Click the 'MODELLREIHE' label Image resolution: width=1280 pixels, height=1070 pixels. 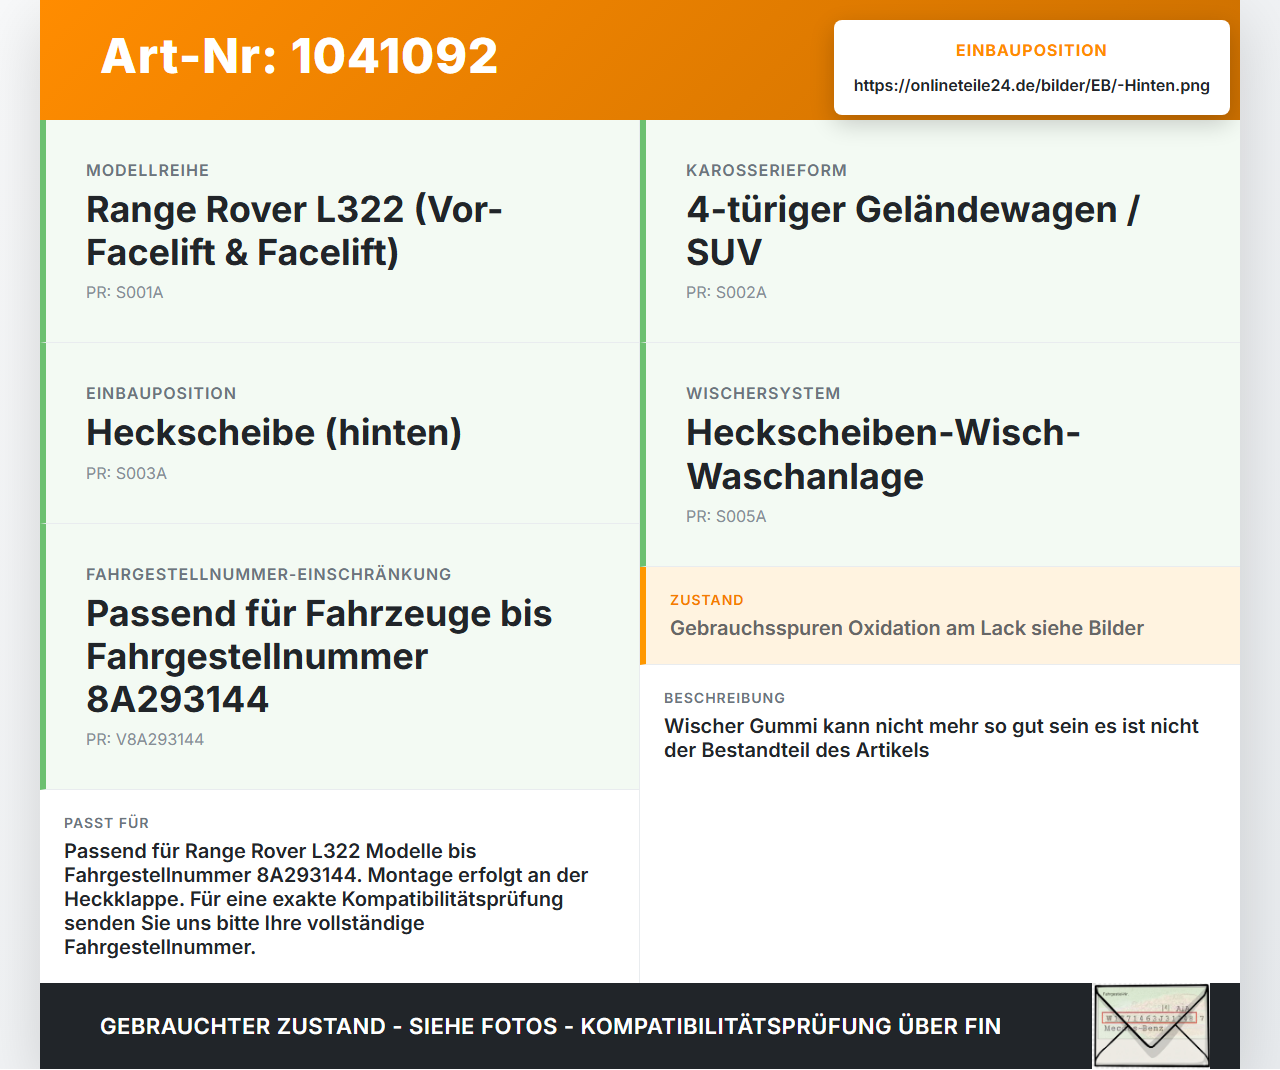[148, 170]
